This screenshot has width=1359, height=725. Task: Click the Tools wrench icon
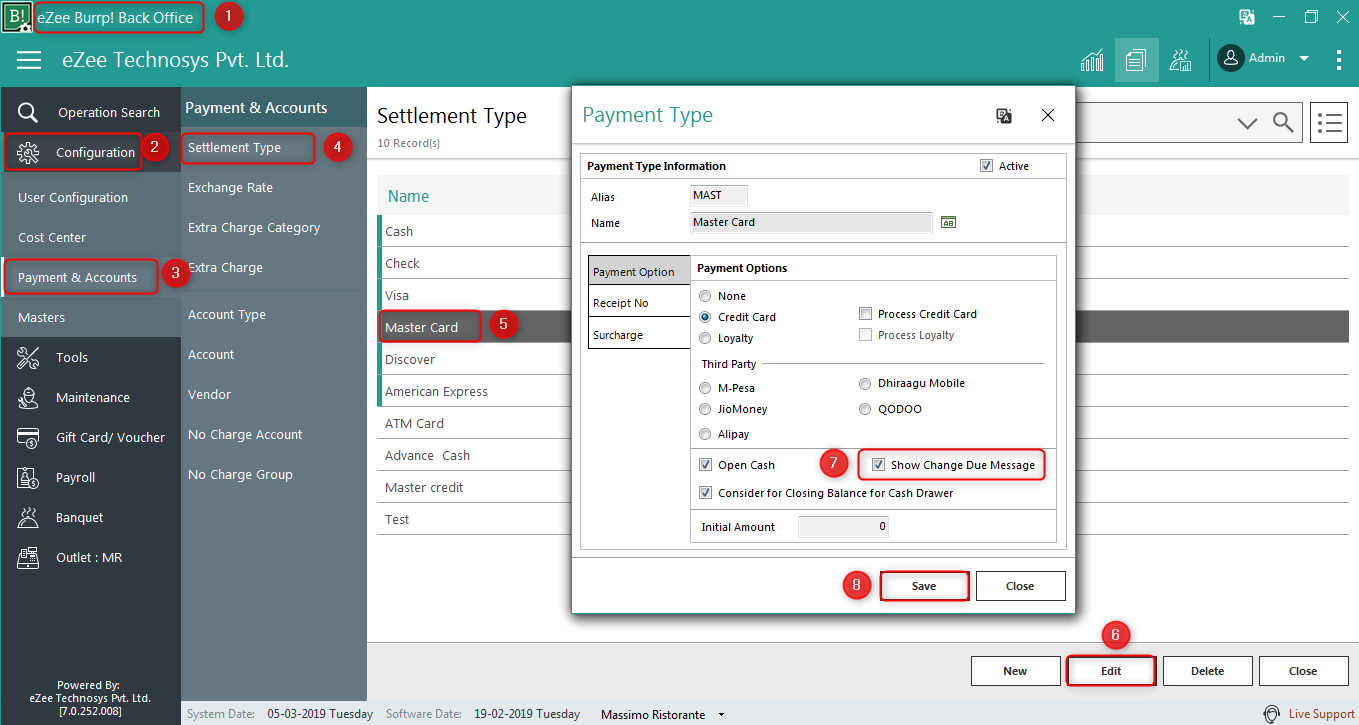(28, 357)
